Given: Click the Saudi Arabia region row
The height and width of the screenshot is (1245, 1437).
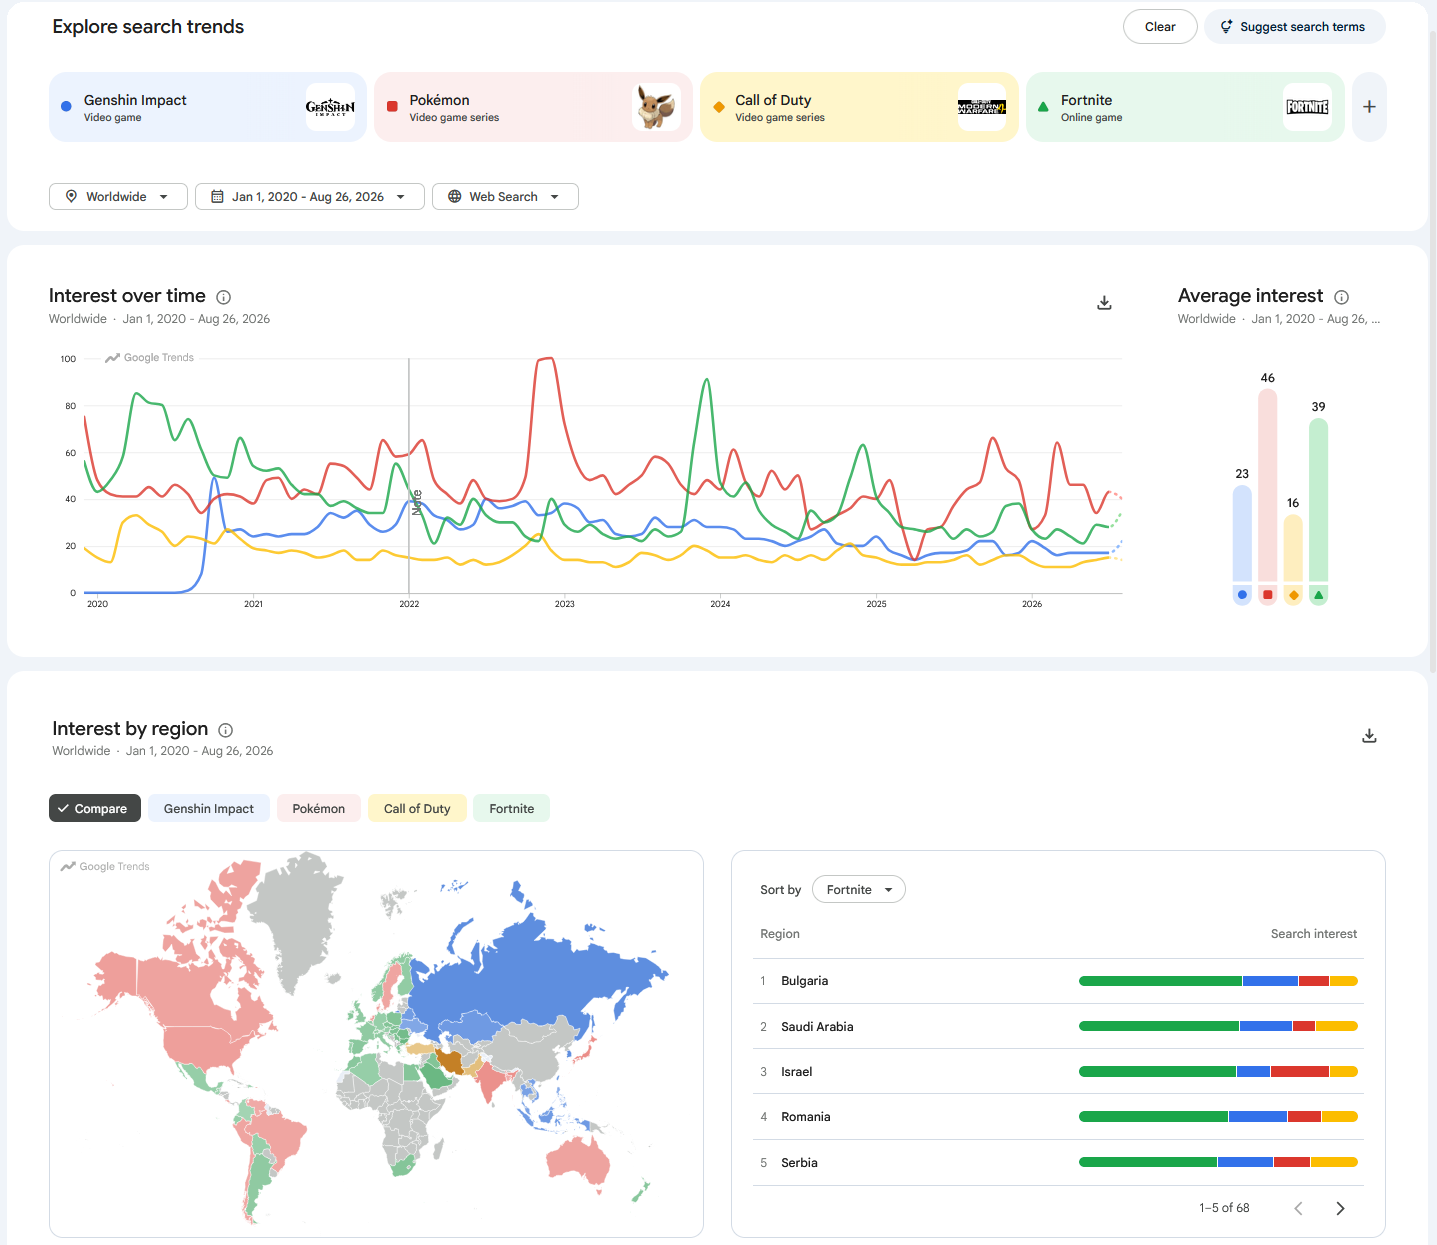Looking at the screenshot, I should 1058,1027.
